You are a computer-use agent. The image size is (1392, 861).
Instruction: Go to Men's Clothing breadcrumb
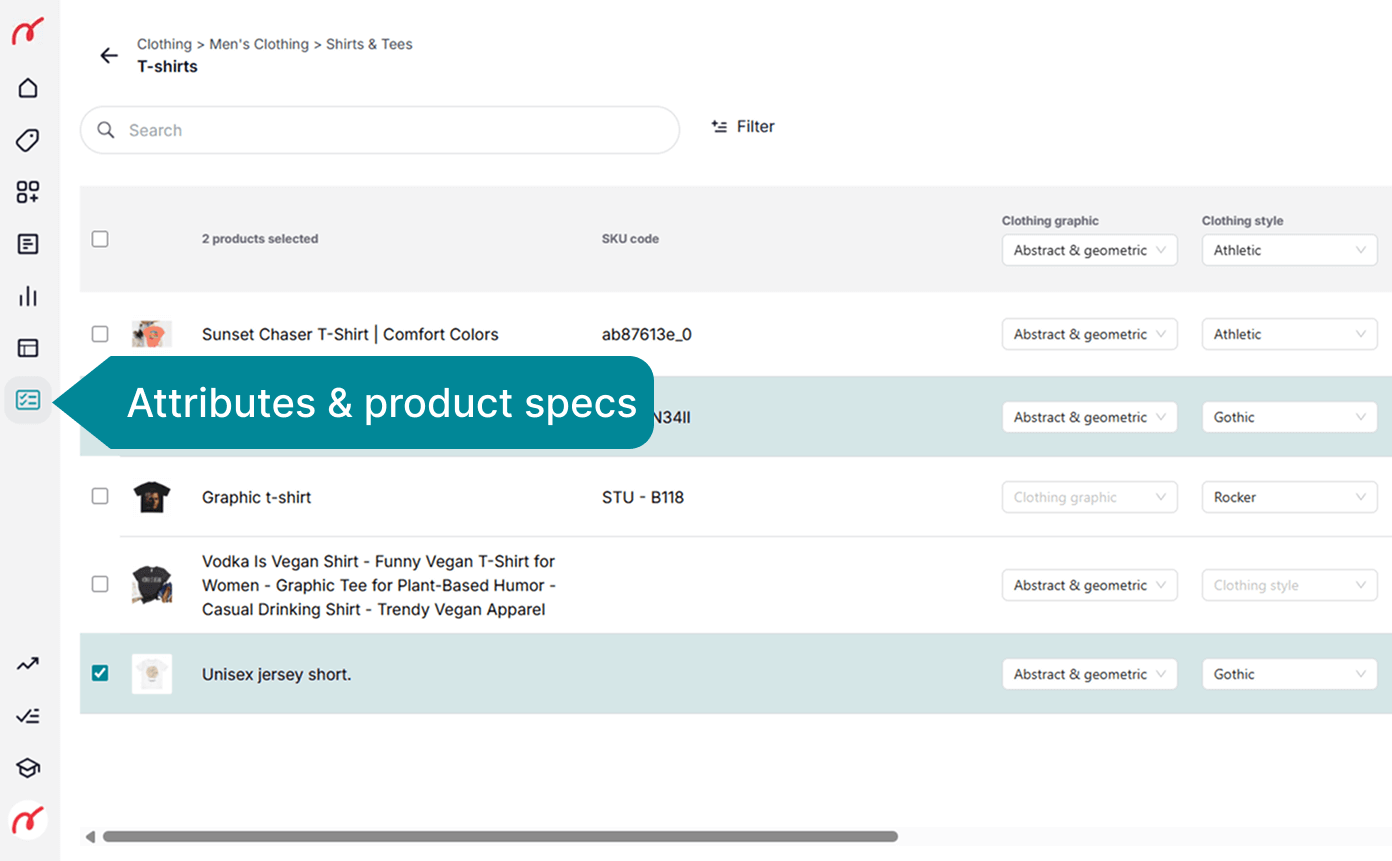click(259, 44)
